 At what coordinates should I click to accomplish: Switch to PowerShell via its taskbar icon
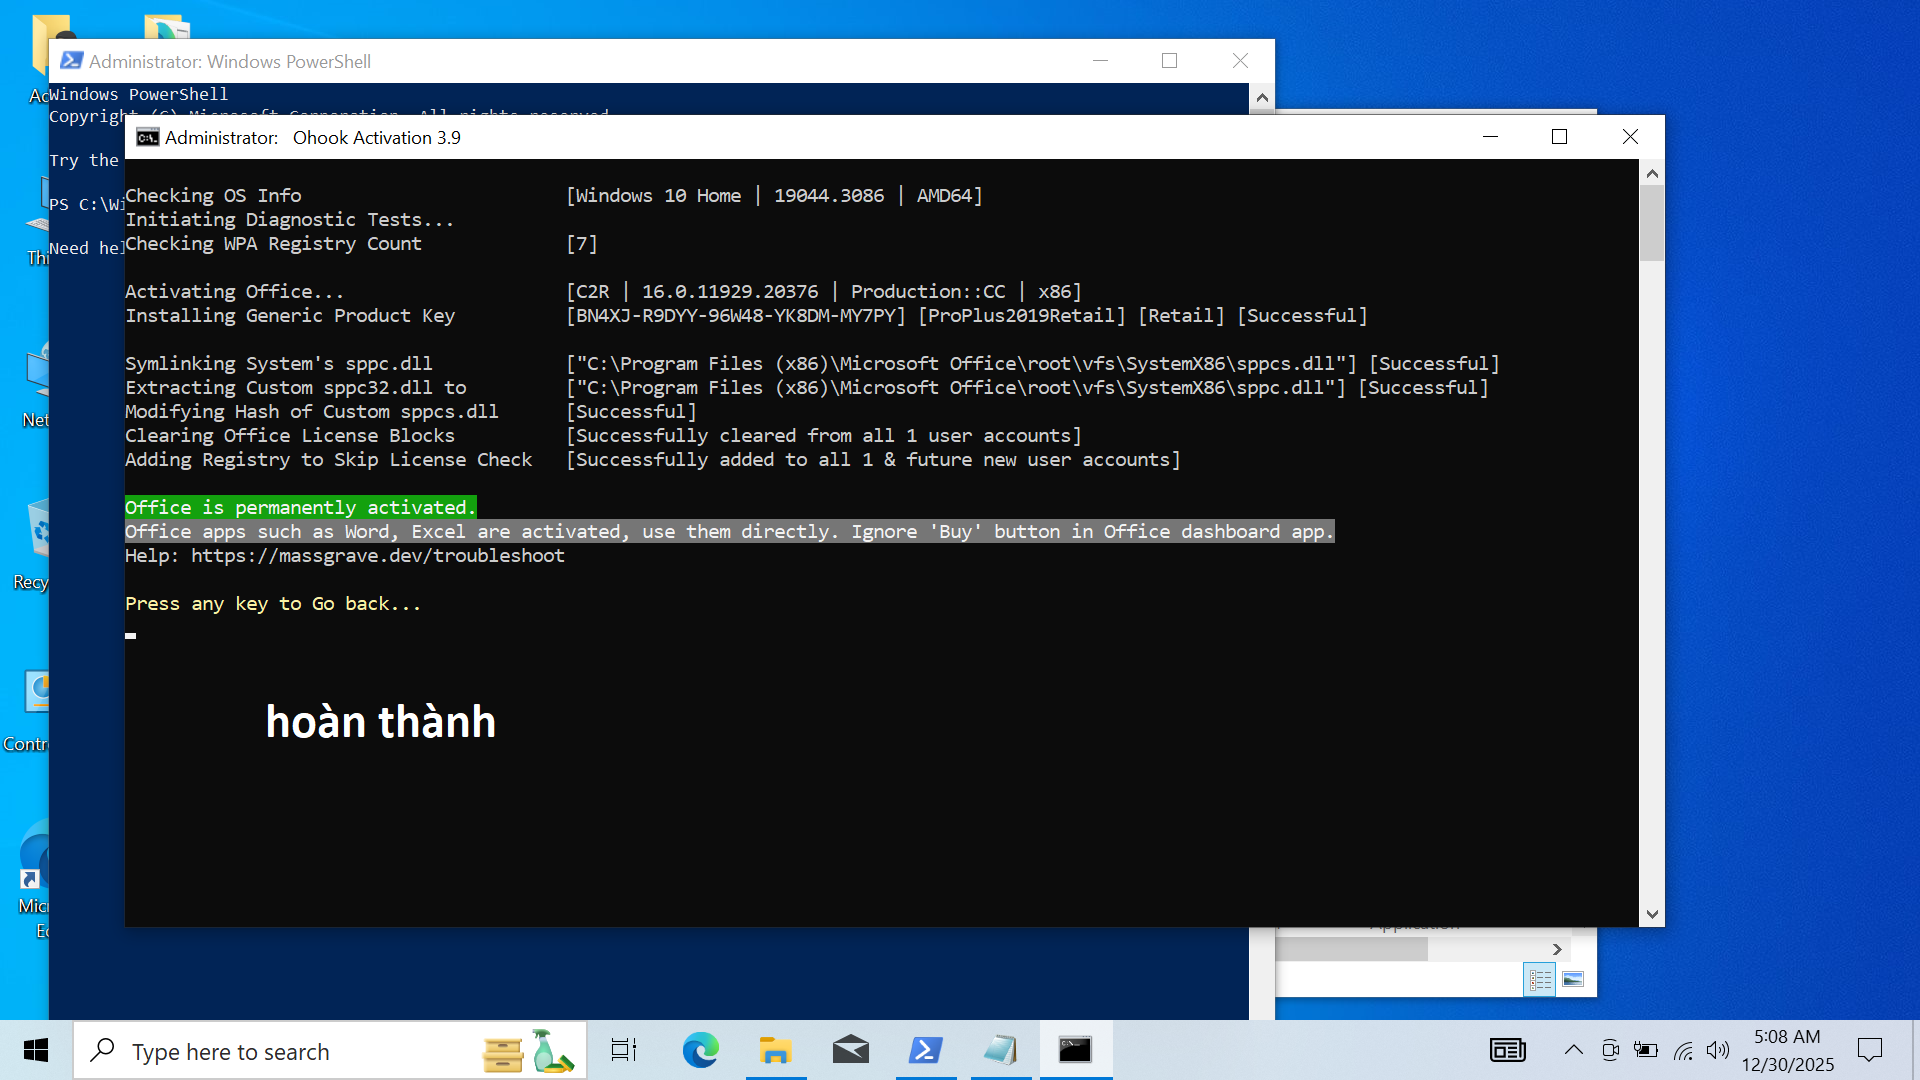[x=925, y=1050]
